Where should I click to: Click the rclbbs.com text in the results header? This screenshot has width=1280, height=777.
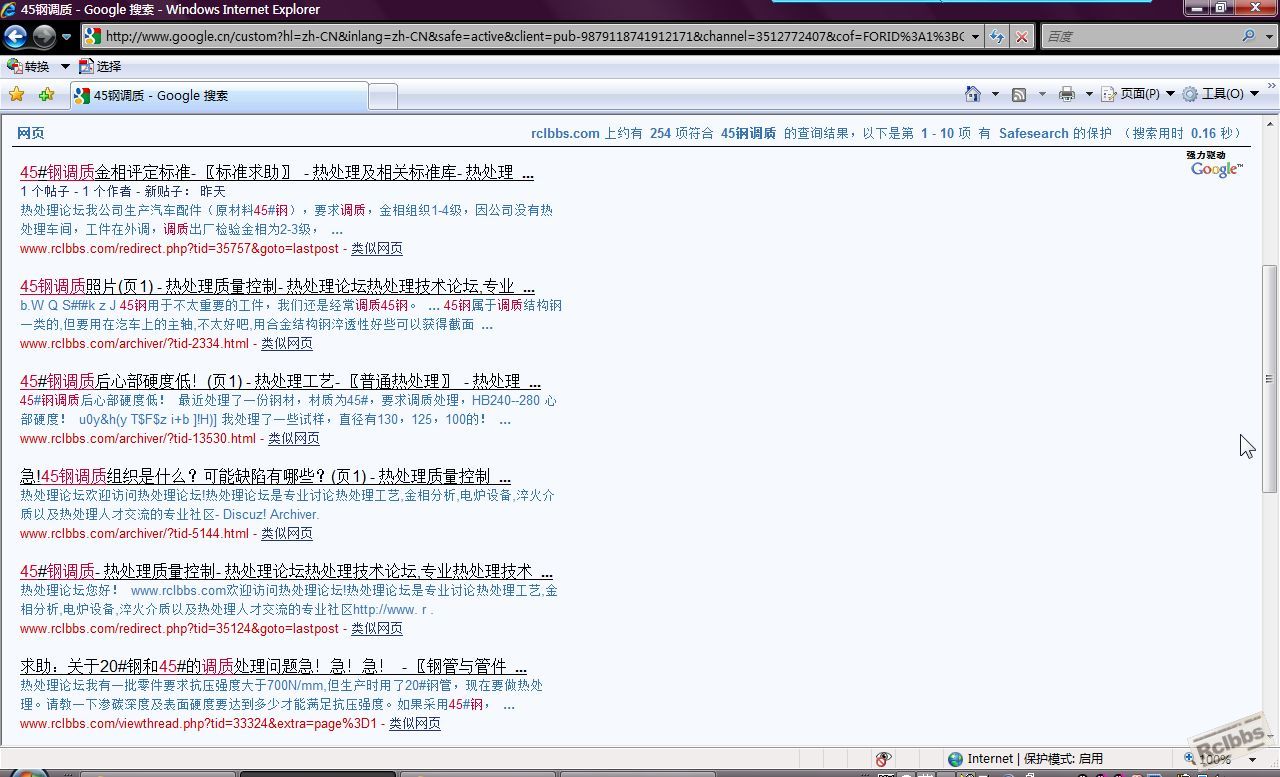[x=565, y=133]
